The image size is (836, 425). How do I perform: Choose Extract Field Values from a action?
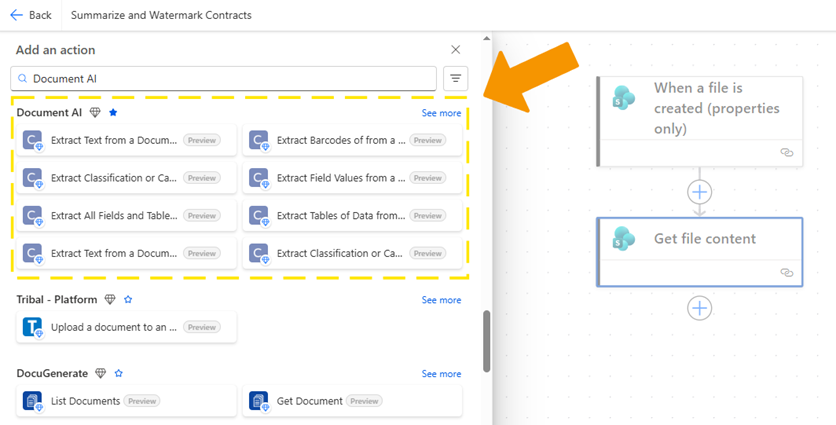352,178
